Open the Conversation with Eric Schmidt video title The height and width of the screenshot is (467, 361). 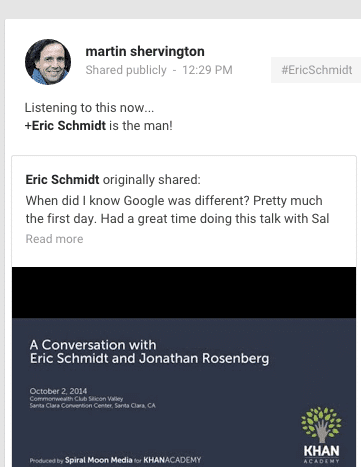(149, 352)
